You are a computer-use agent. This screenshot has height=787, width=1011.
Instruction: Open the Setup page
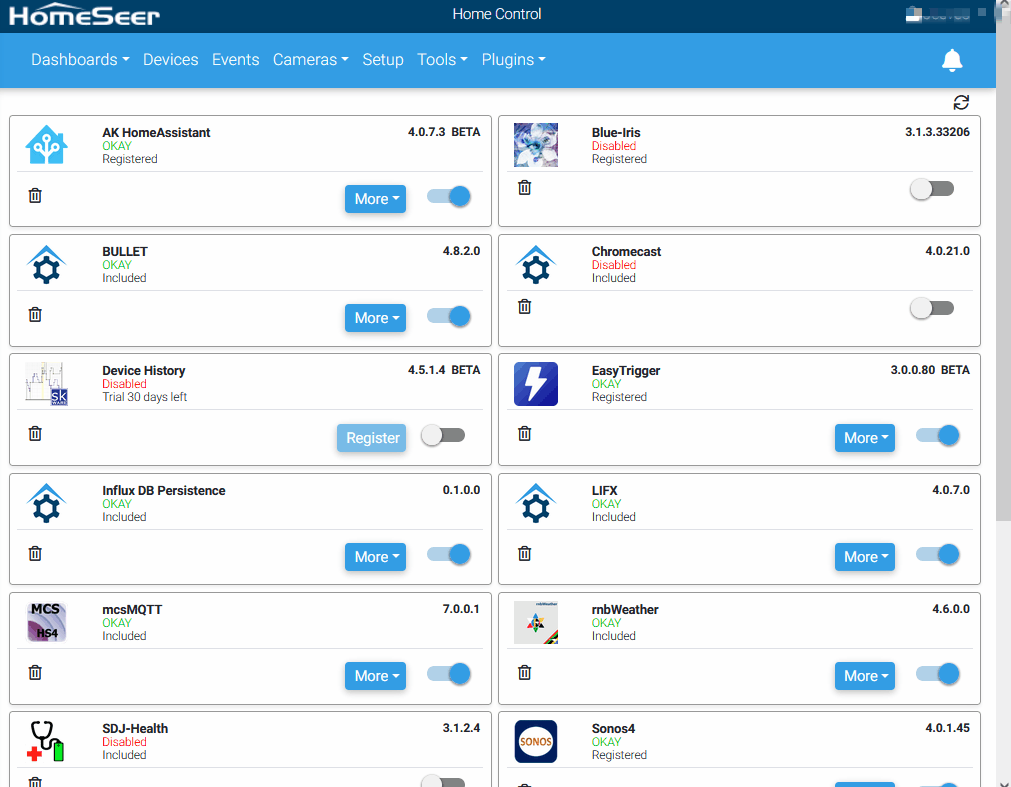point(383,59)
